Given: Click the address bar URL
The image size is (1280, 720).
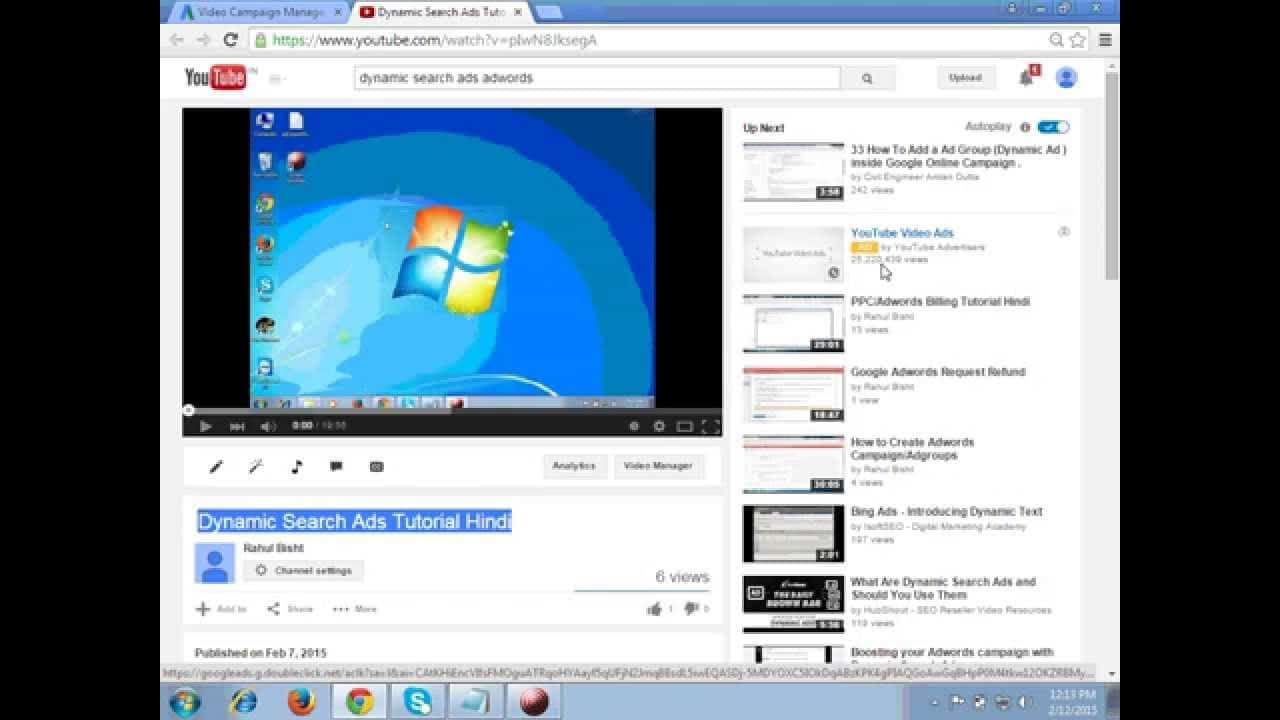Looking at the screenshot, I should (435, 40).
